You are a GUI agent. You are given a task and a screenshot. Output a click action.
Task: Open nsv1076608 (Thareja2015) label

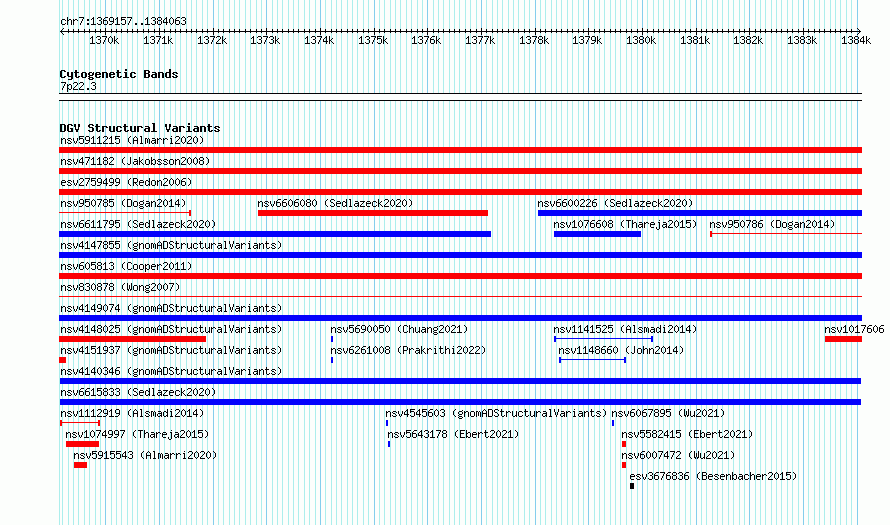pos(625,224)
